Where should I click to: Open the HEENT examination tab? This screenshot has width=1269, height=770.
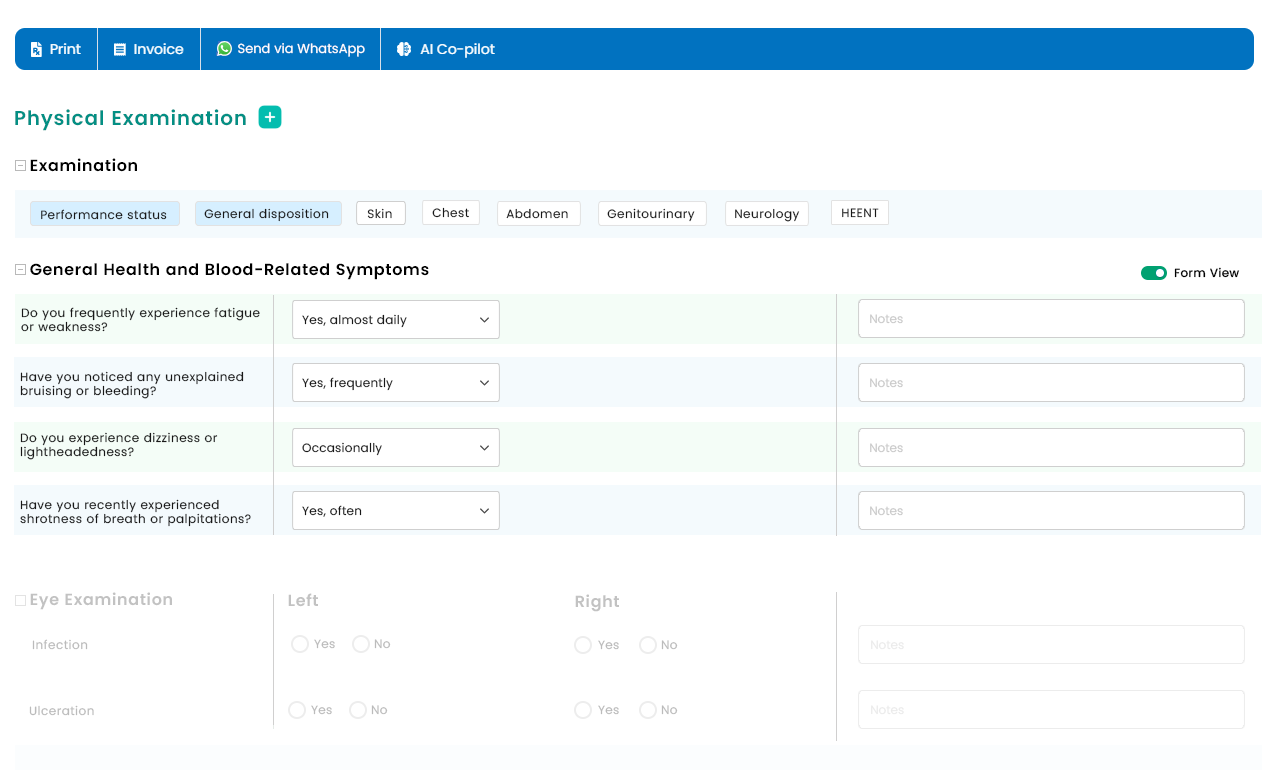pyautogui.click(x=859, y=213)
